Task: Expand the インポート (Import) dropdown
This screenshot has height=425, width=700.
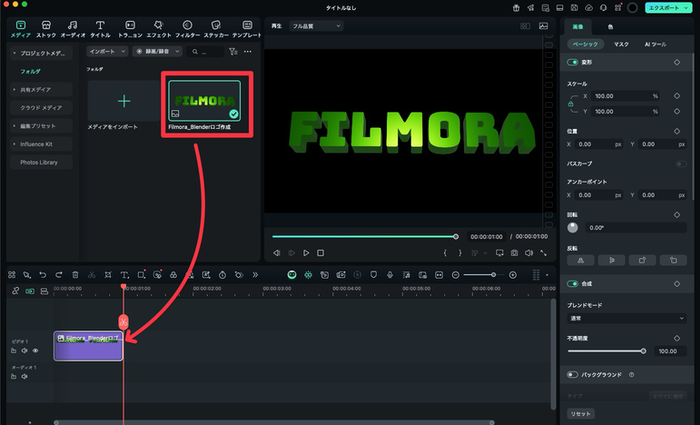Action: pyautogui.click(x=105, y=51)
